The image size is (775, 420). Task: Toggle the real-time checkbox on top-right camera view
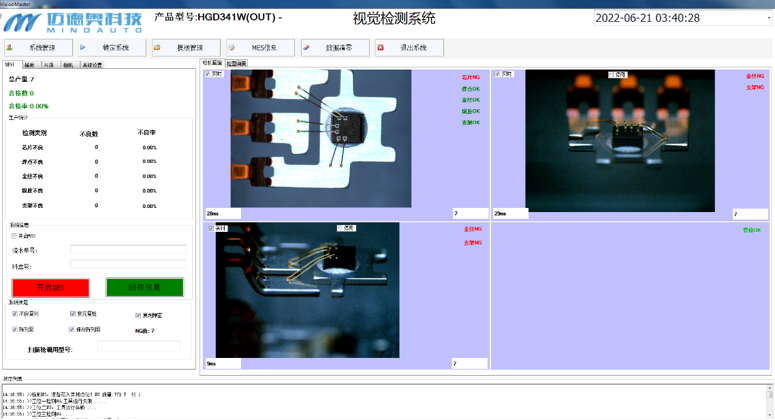click(x=497, y=74)
